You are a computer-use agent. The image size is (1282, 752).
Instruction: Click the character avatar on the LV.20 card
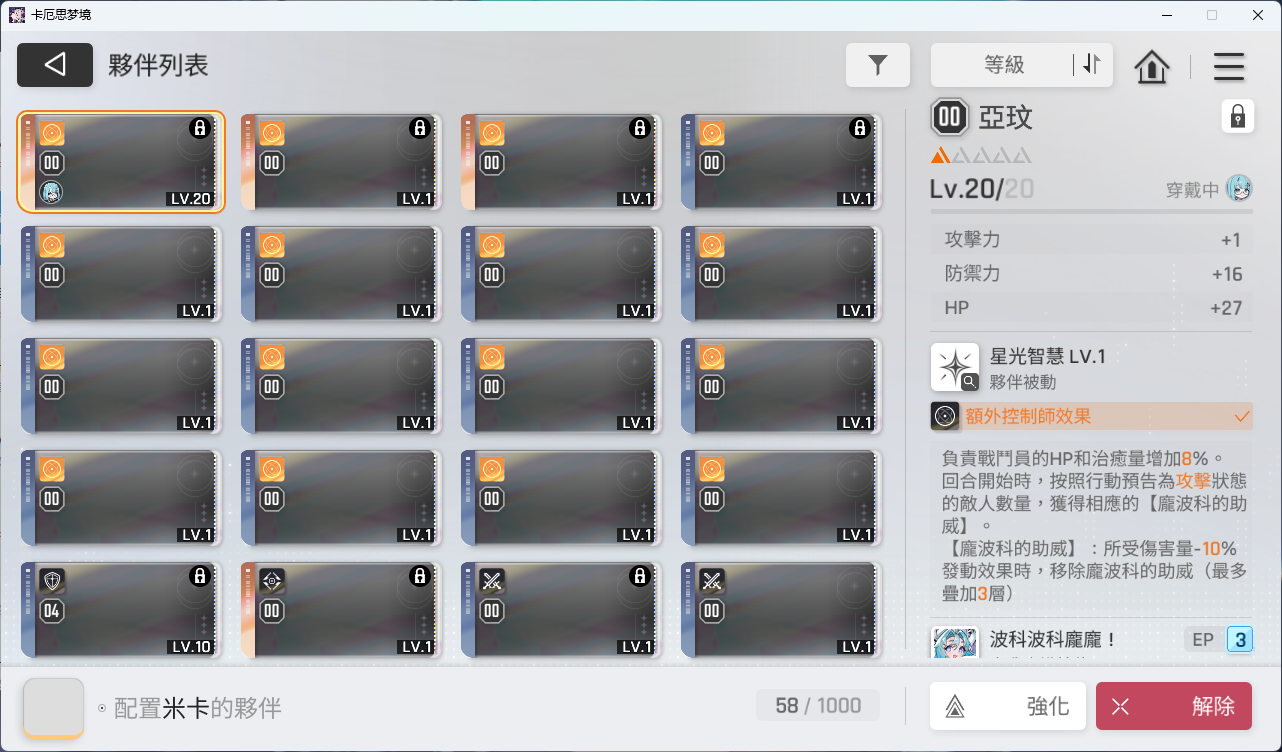51,192
